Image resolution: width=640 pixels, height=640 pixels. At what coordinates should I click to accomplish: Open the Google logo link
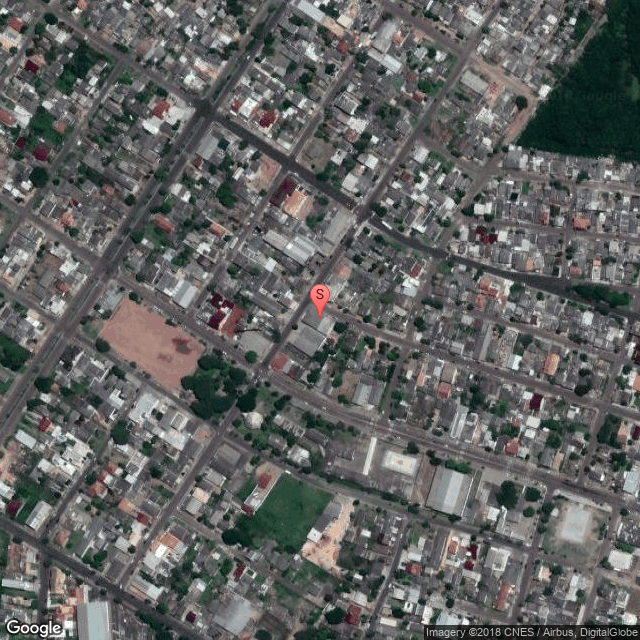[x=35, y=629]
